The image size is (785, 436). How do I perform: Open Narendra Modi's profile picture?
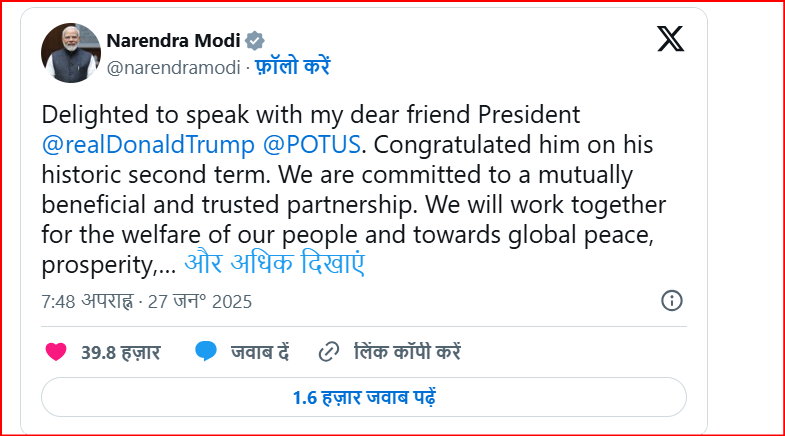[70, 53]
